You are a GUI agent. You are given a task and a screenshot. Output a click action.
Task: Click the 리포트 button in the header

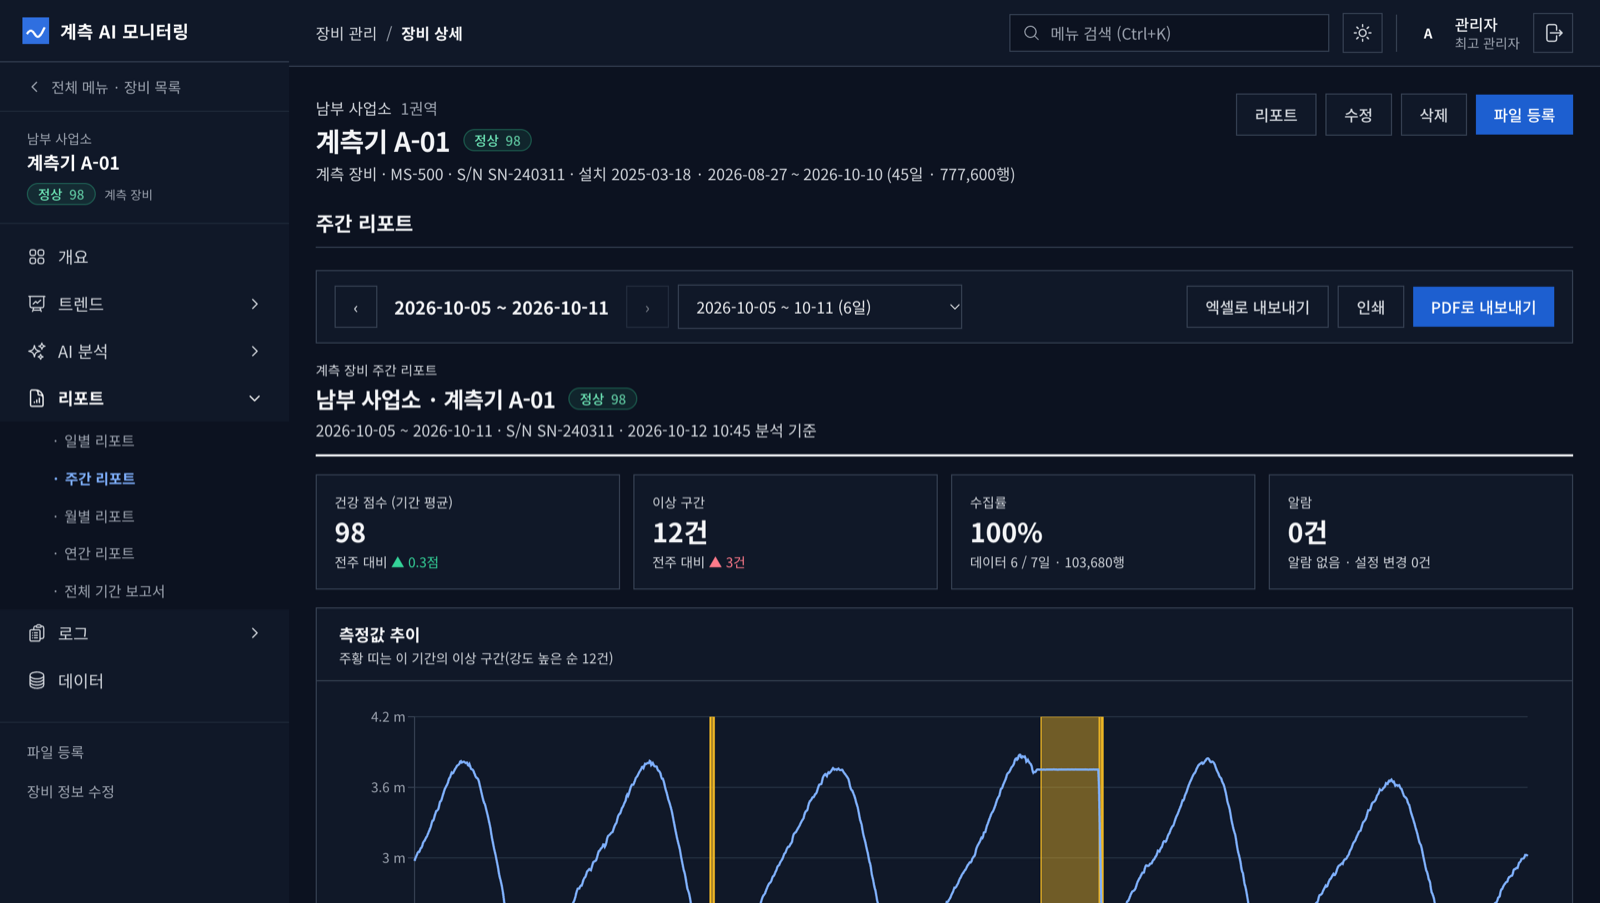1276,115
